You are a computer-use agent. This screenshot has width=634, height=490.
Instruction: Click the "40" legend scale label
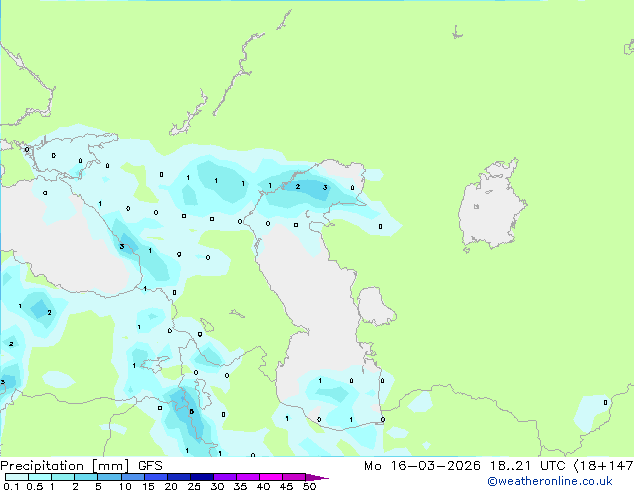click(263, 486)
